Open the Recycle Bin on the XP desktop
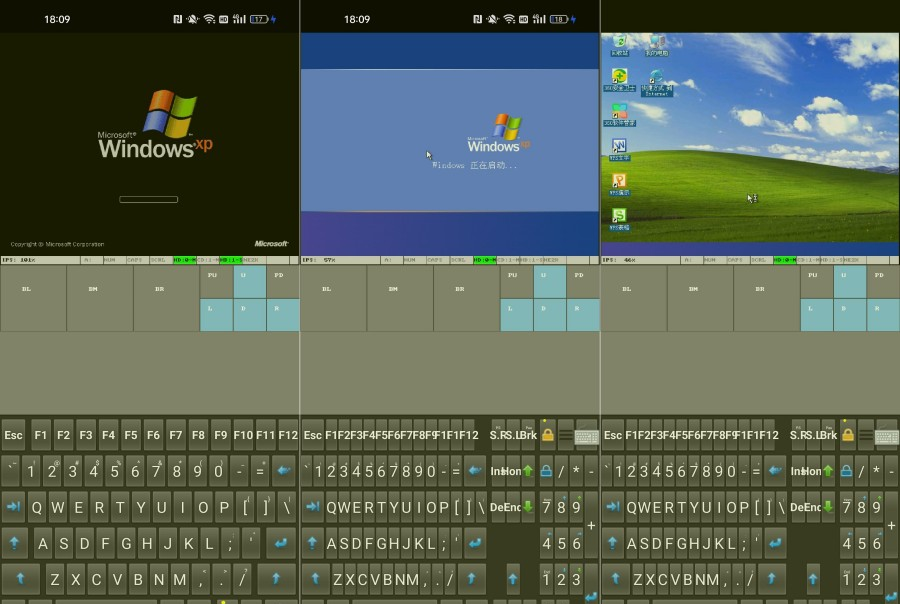900x604 pixels. (619, 45)
